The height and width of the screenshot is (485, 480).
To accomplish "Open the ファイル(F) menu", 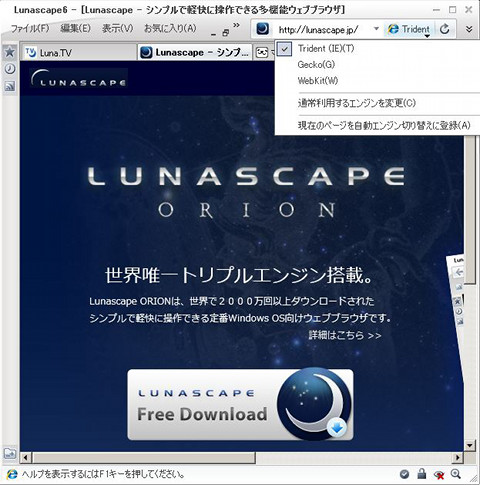I will click(x=30, y=29).
